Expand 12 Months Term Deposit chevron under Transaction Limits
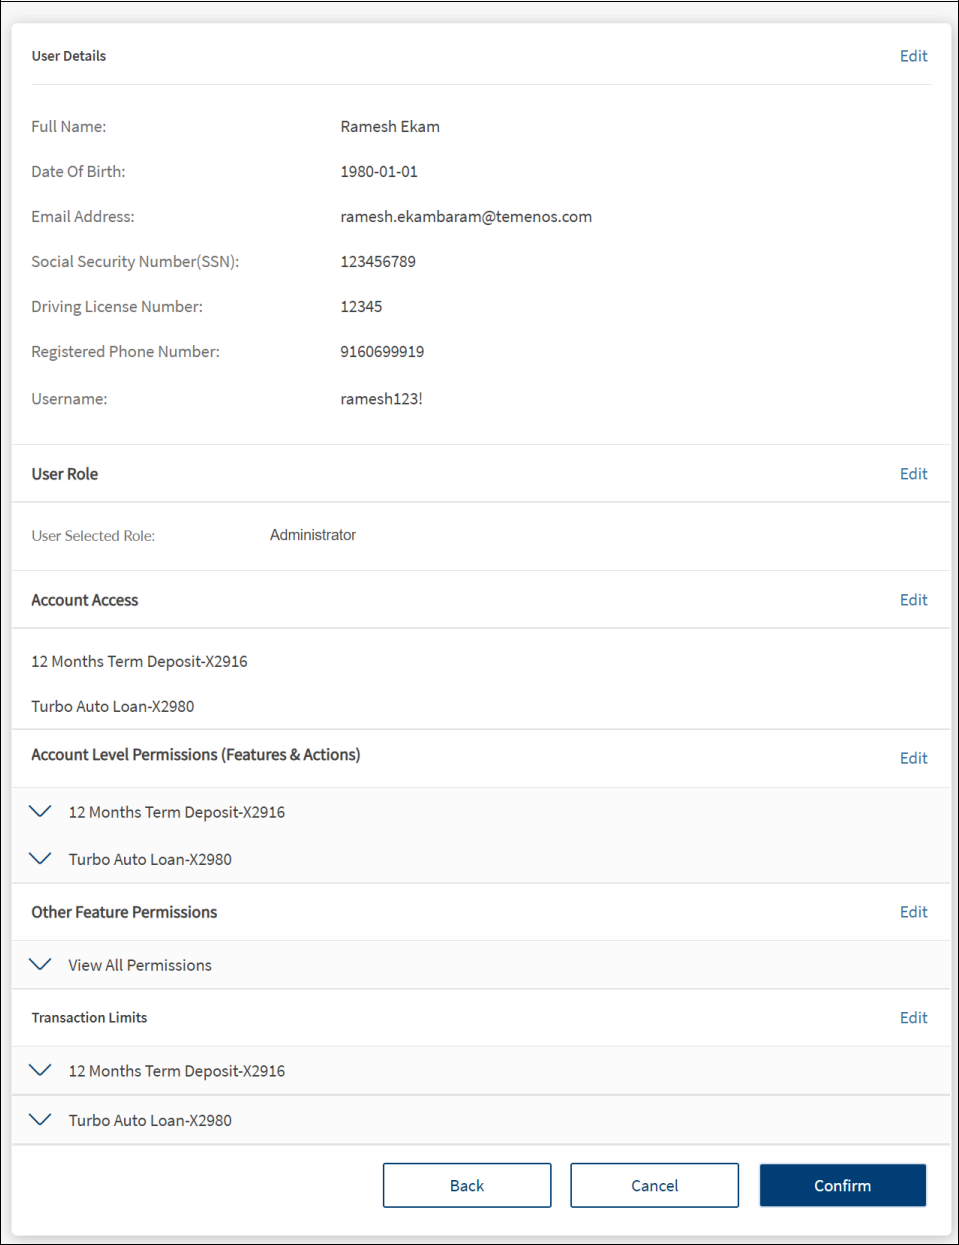 40,1070
